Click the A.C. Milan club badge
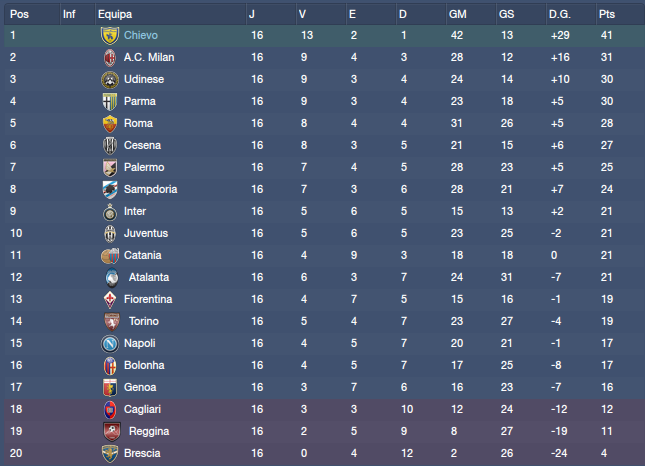645x466 pixels. (110, 57)
